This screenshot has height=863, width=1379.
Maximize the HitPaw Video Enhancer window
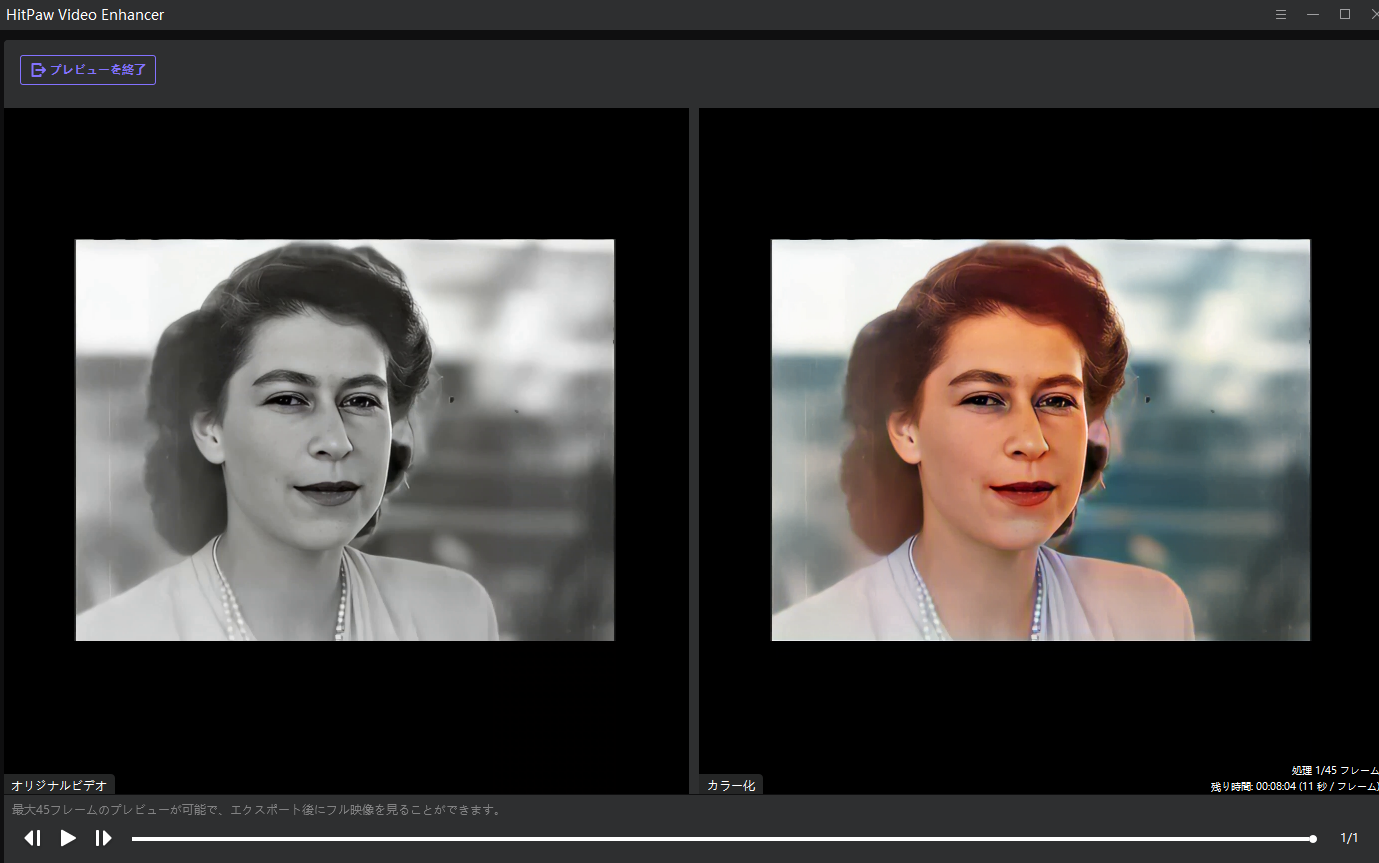pos(1345,14)
